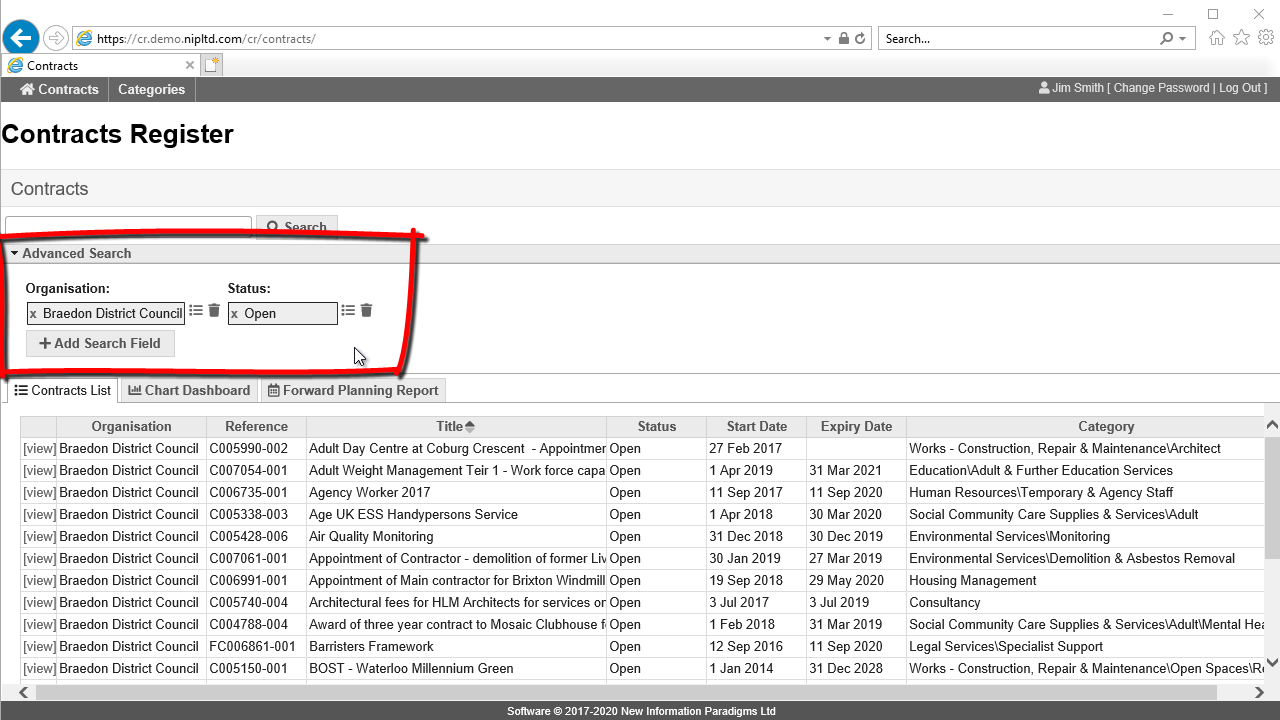The width and height of the screenshot is (1280, 720).
Task: Open the Forward Planning Report tab
Action: tap(352, 390)
